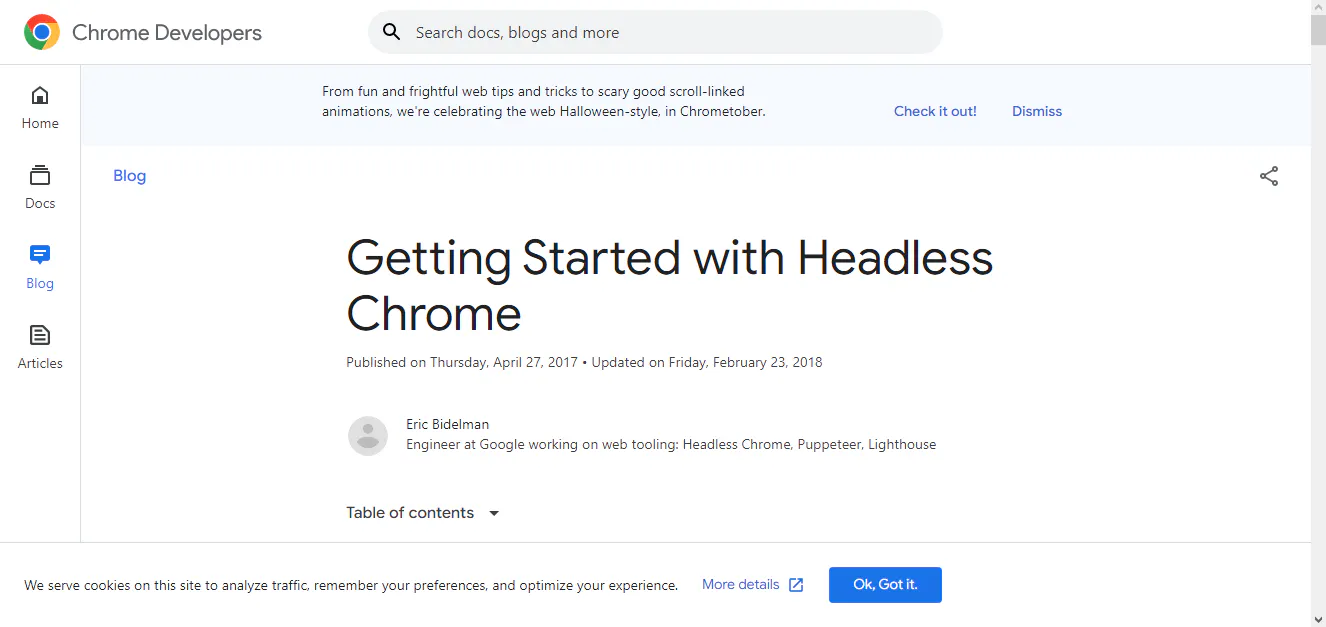Click Eric Bidelman's avatar photo

[368, 436]
